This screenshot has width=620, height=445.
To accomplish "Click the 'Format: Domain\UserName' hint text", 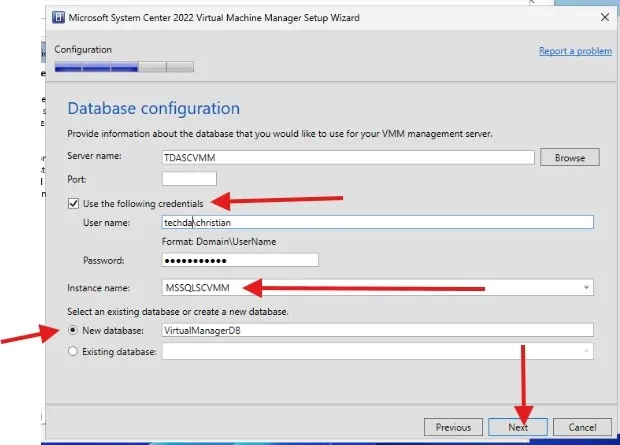I will (x=219, y=242).
